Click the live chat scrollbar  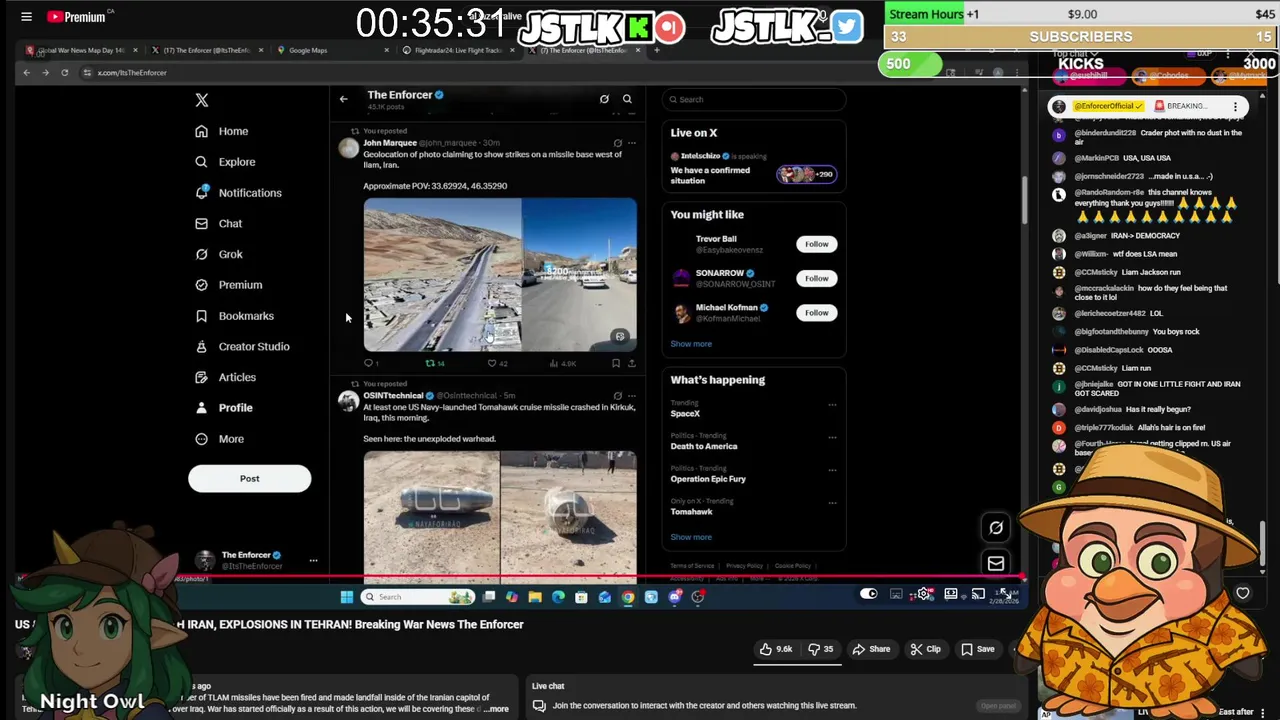pyautogui.click(x=1264, y=541)
